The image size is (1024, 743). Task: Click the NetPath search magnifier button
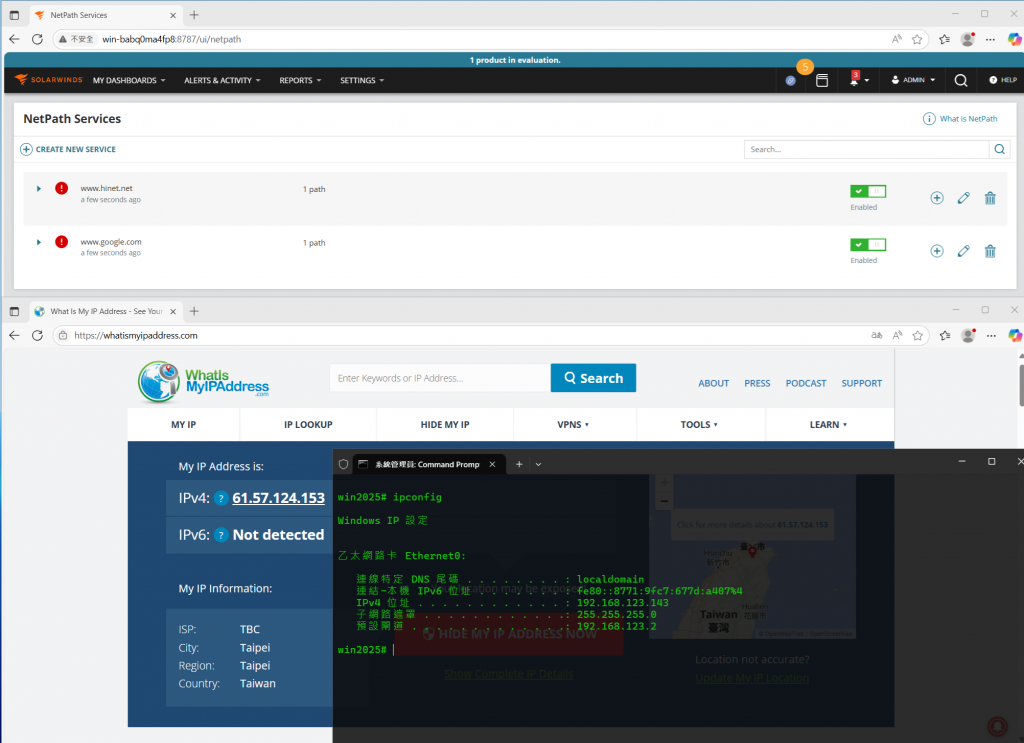(x=999, y=150)
